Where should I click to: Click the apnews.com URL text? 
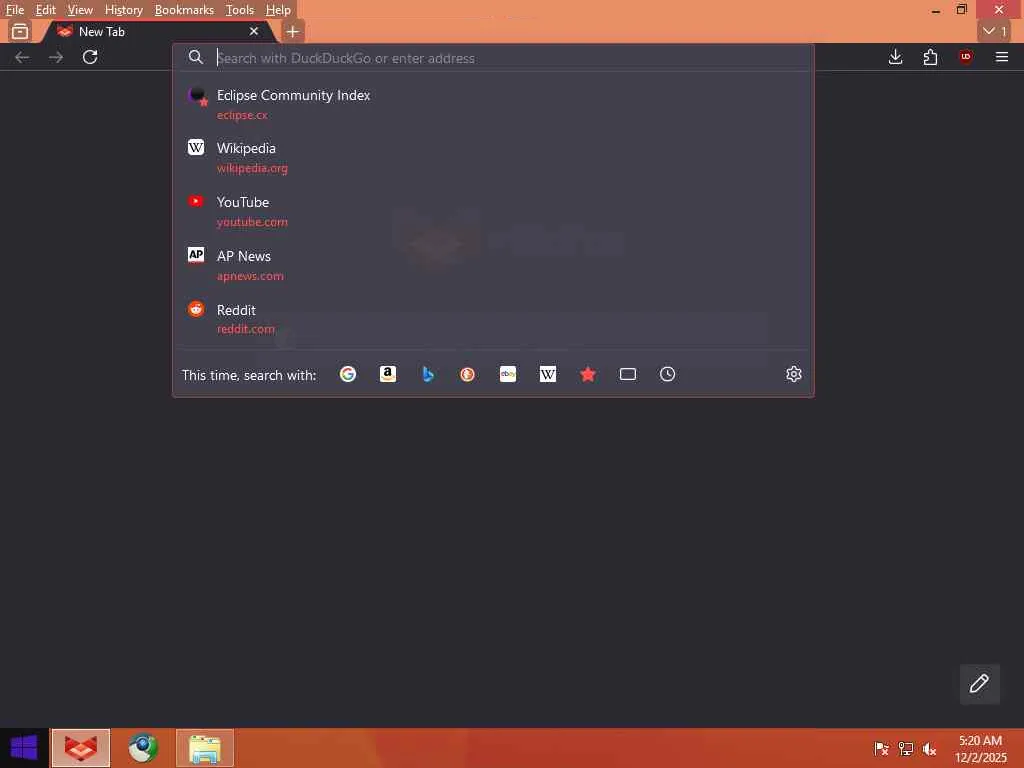click(250, 276)
